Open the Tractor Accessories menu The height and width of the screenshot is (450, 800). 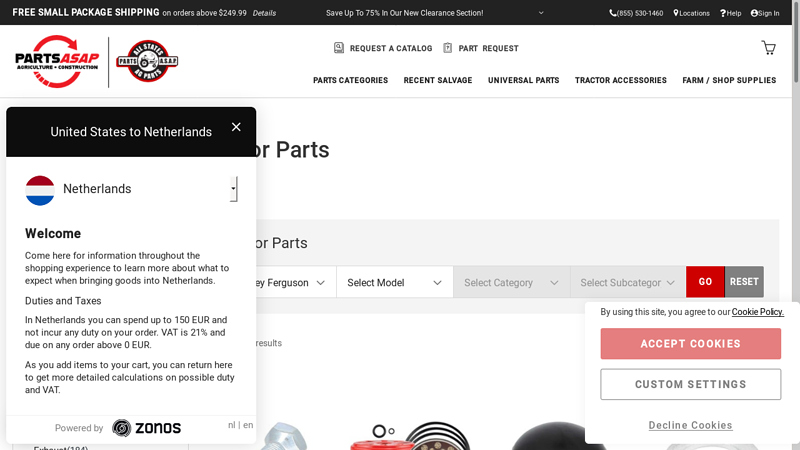pos(620,80)
